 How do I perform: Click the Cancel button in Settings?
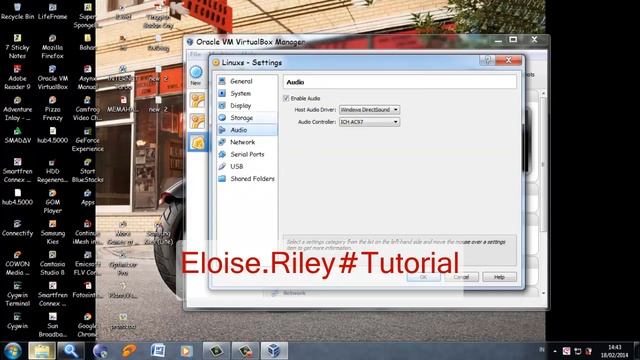(x=461, y=277)
